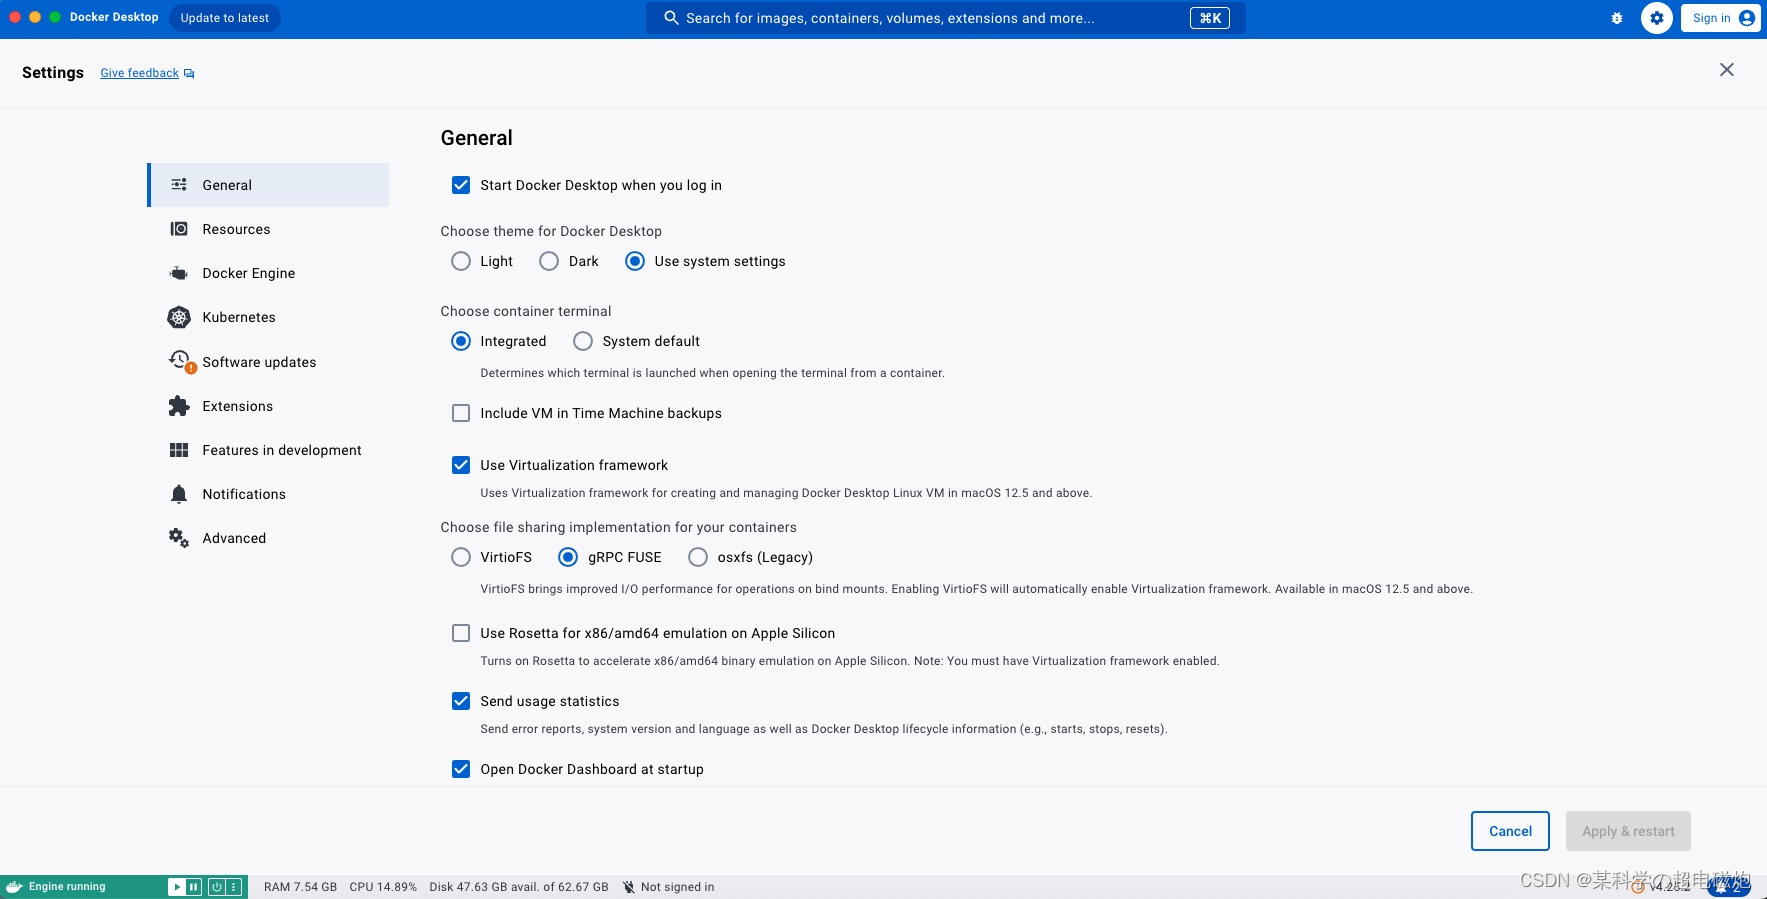Click the ⌘K shortcut badge in search
The image size is (1767, 899).
[x=1210, y=18]
